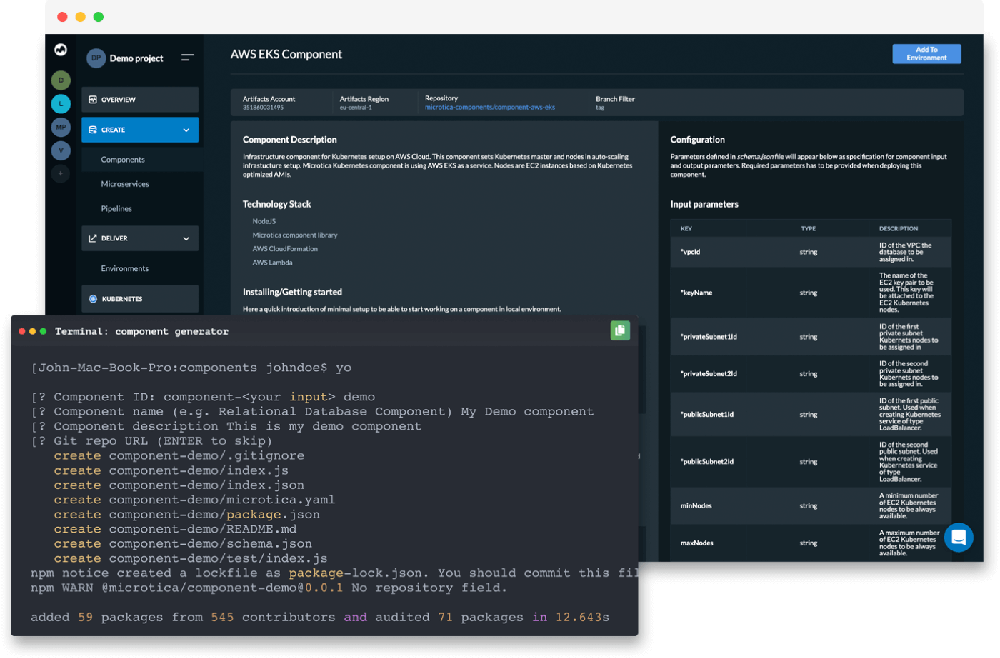Close the terminal window with red dot

[22, 332]
